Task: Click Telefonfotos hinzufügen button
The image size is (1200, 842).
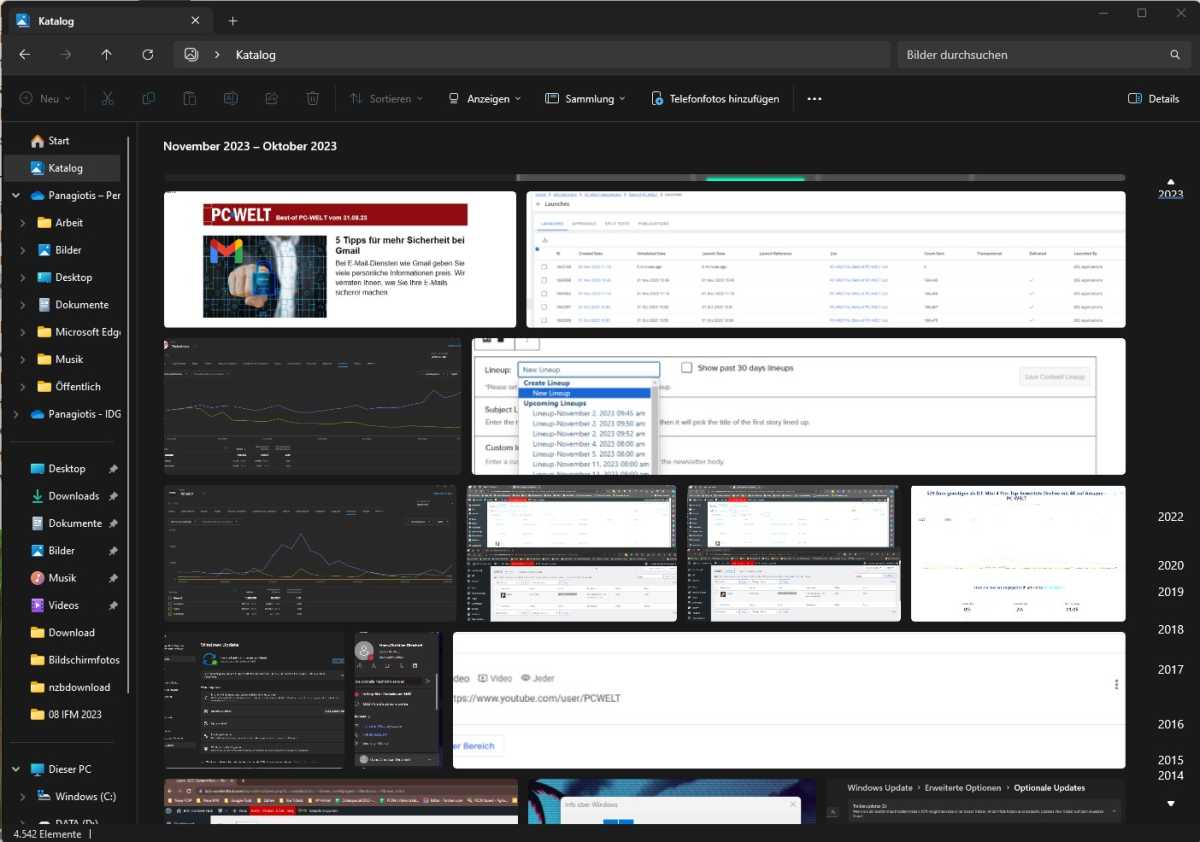Action: tap(715, 99)
